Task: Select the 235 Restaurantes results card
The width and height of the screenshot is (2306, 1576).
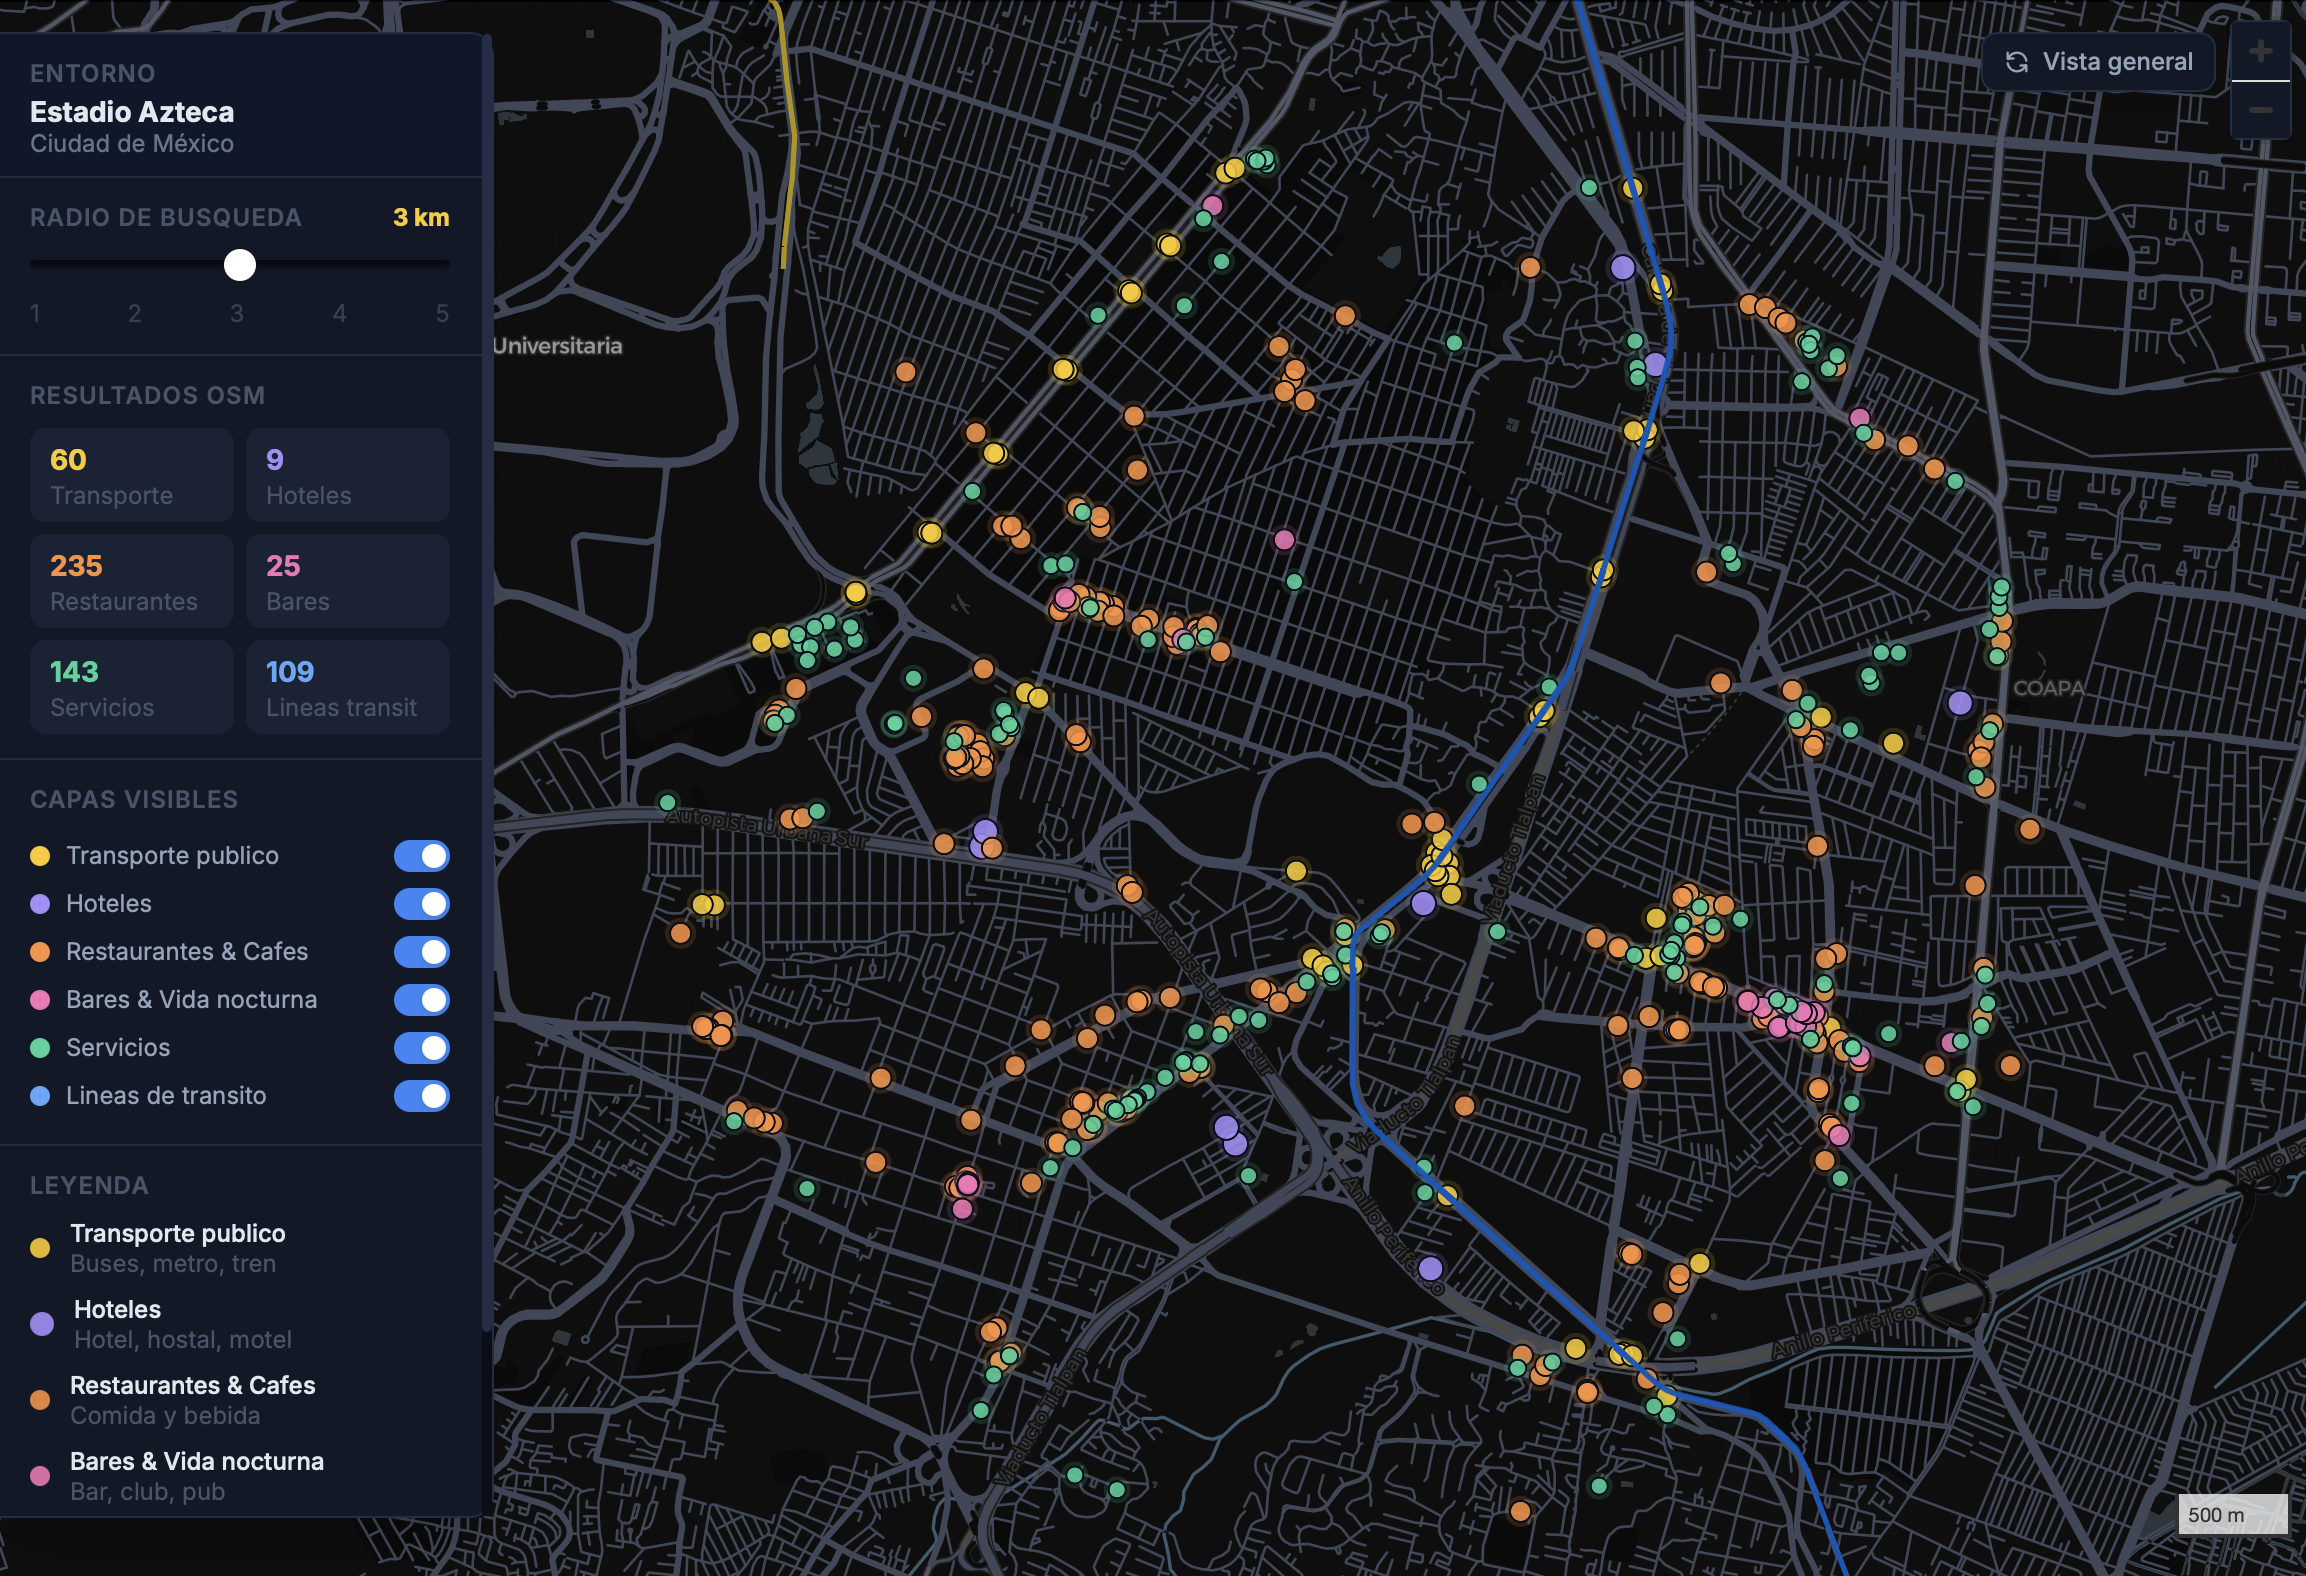Action: (x=132, y=582)
